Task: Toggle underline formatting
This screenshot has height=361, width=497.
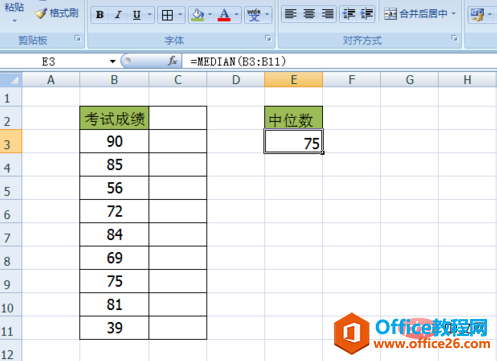Action: coord(137,15)
